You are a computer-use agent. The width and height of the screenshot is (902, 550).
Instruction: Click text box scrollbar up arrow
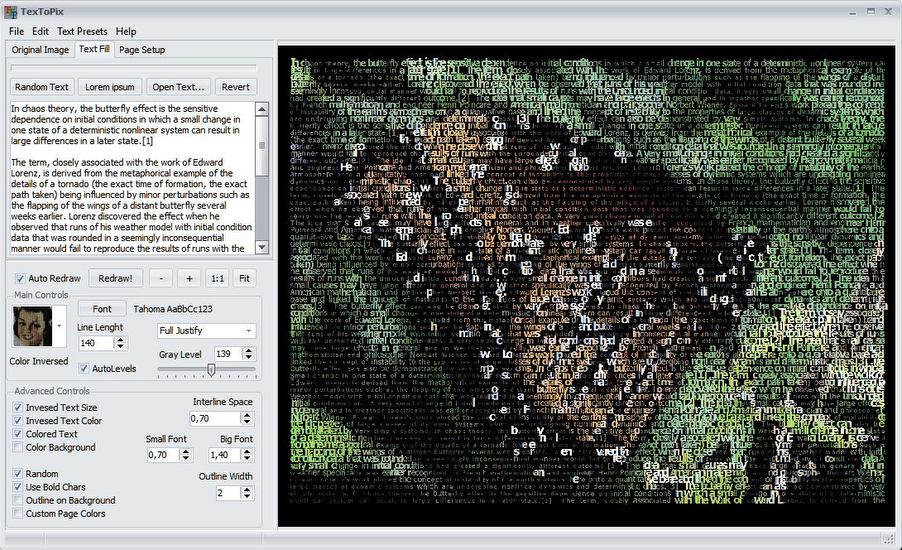point(262,109)
